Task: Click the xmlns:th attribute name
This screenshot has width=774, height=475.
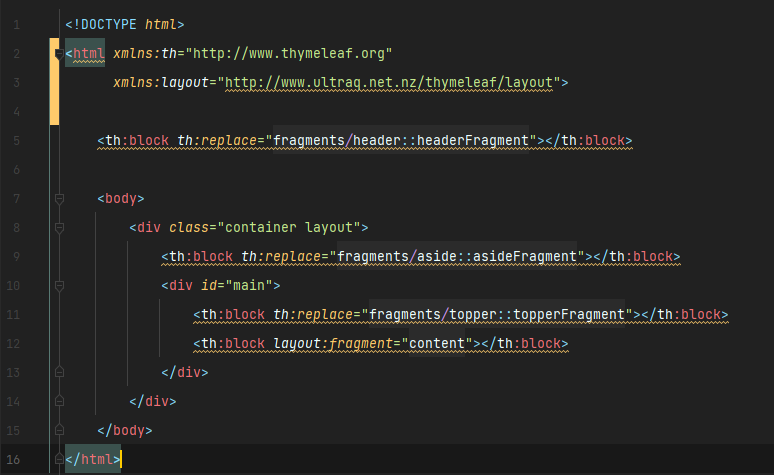Action: pos(145,53)
